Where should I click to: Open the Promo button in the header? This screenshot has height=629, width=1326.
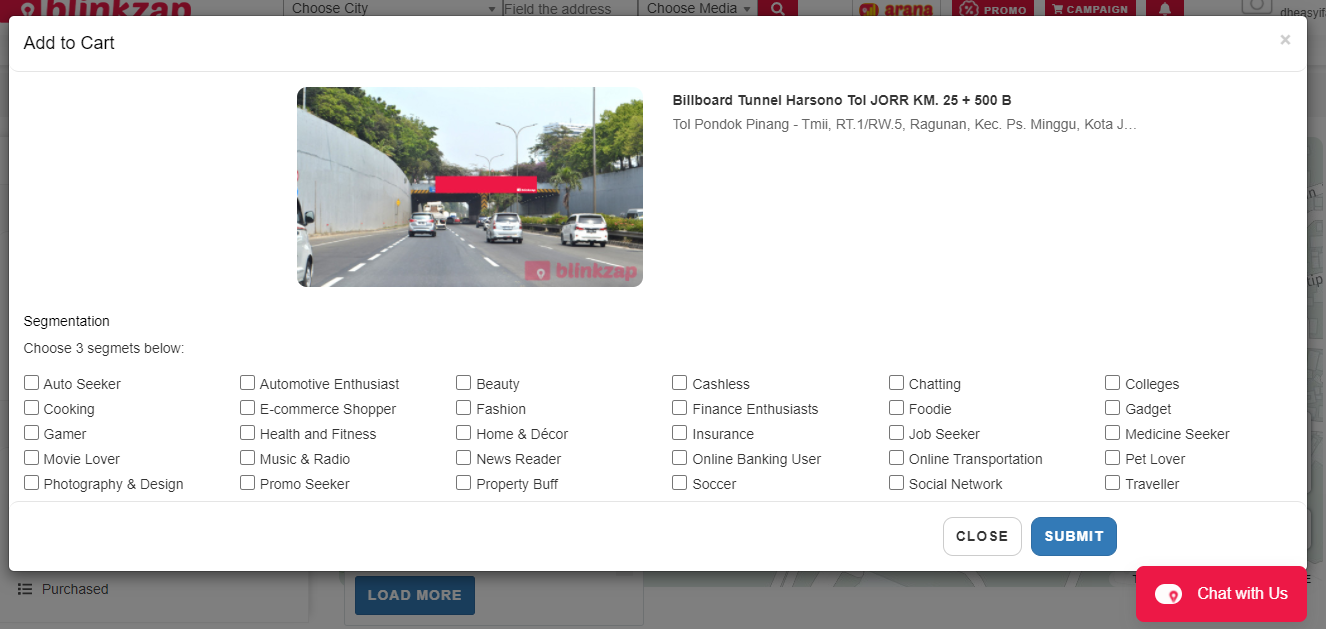993,8
